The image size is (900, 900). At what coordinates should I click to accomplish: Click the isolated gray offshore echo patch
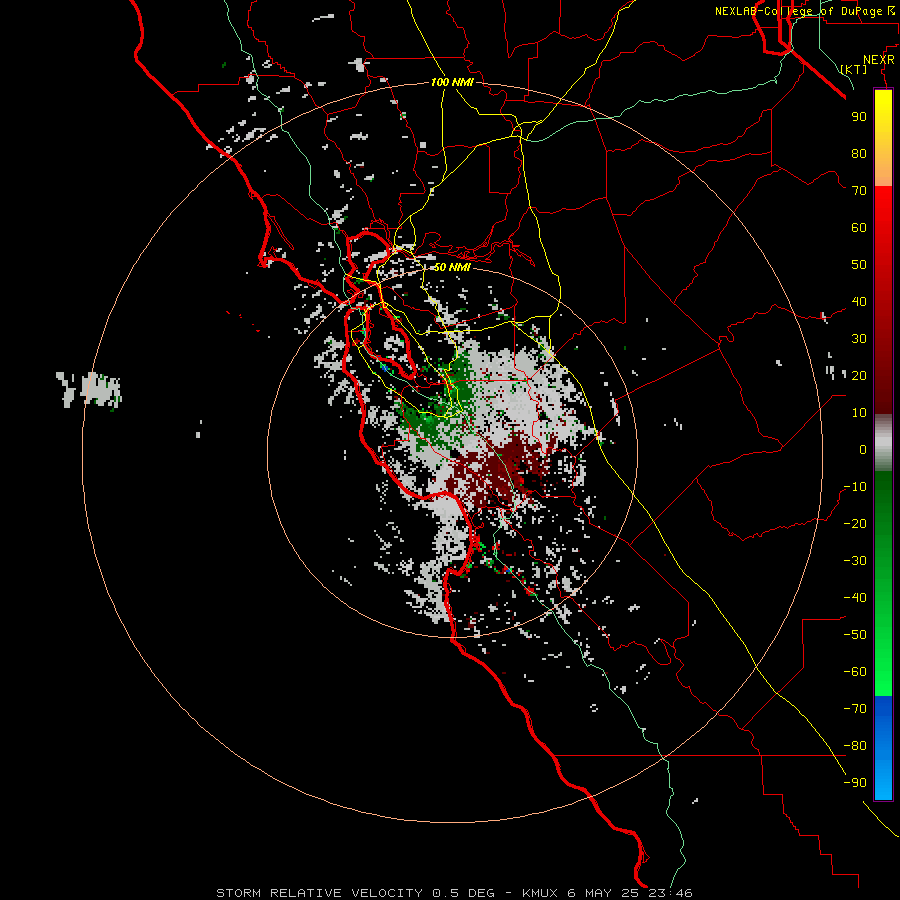(x=89, y=390)
